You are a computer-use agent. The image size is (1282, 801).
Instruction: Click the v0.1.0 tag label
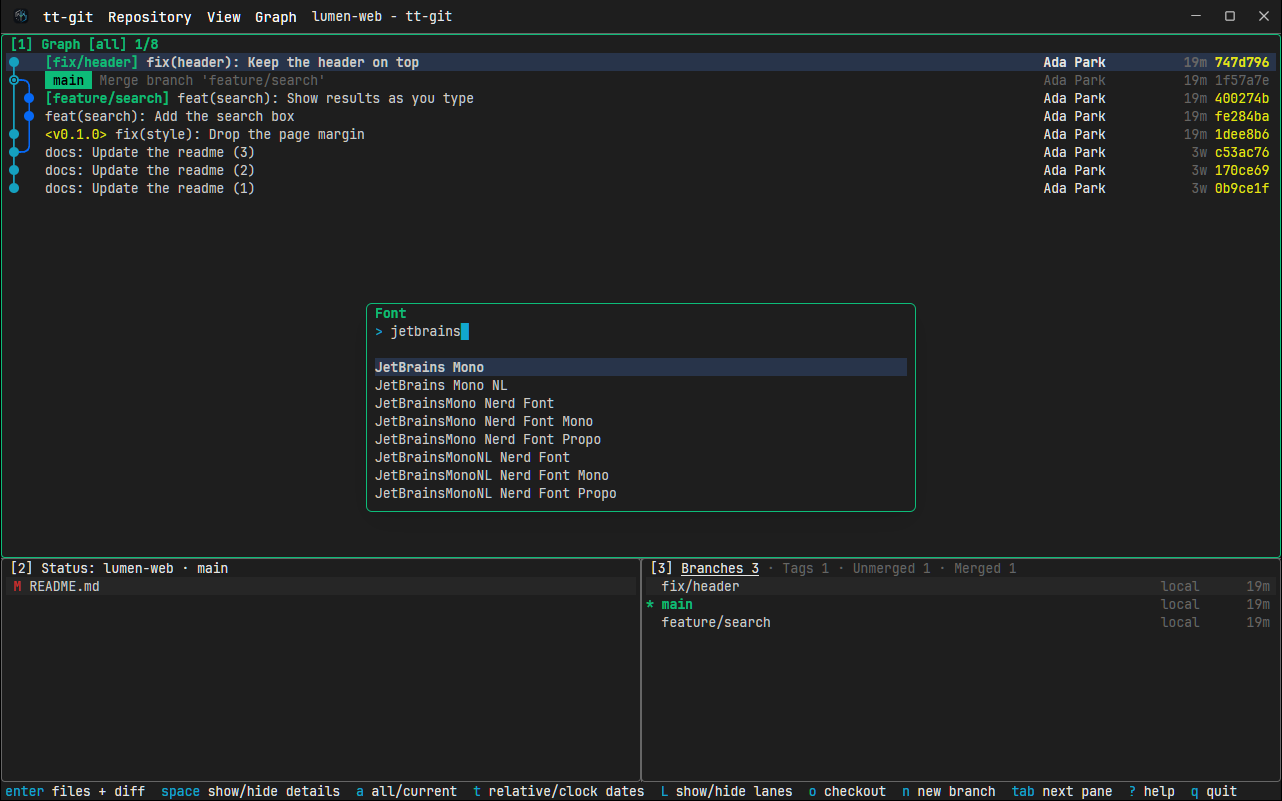(76, 135)
